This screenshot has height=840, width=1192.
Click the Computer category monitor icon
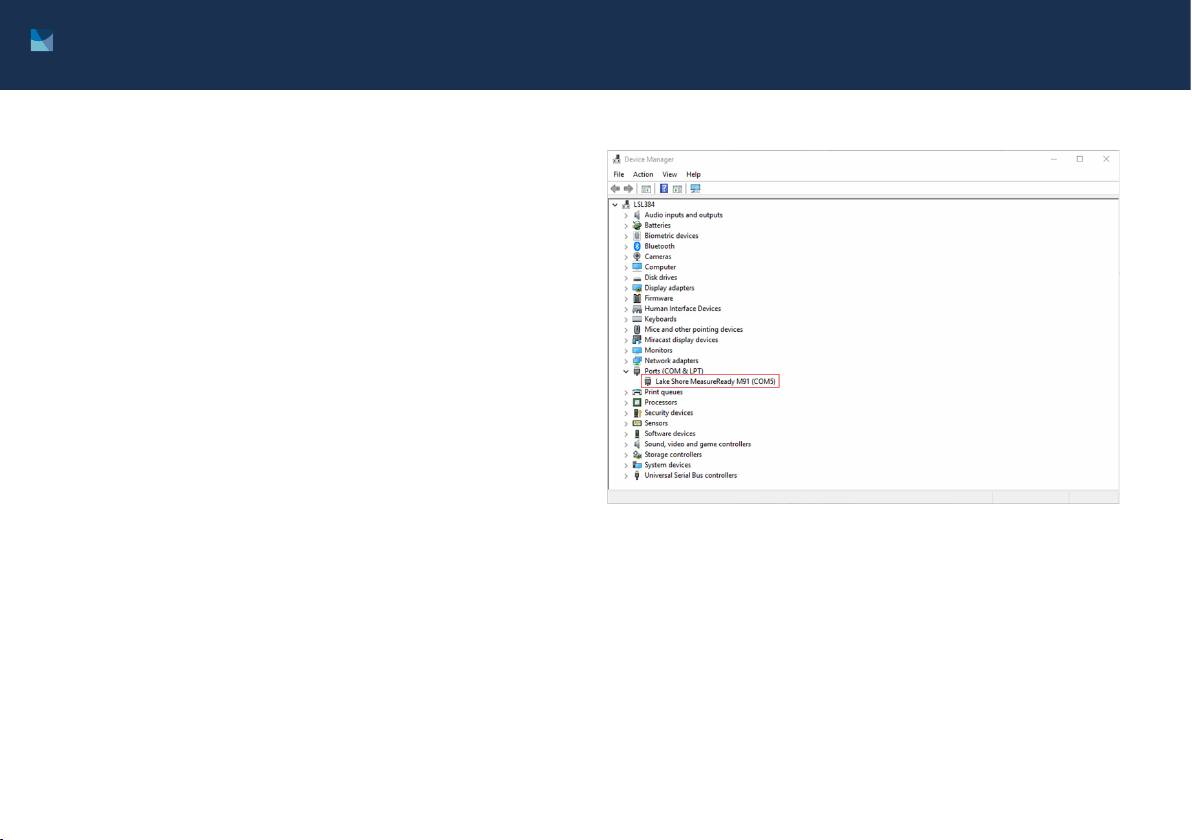637,268
